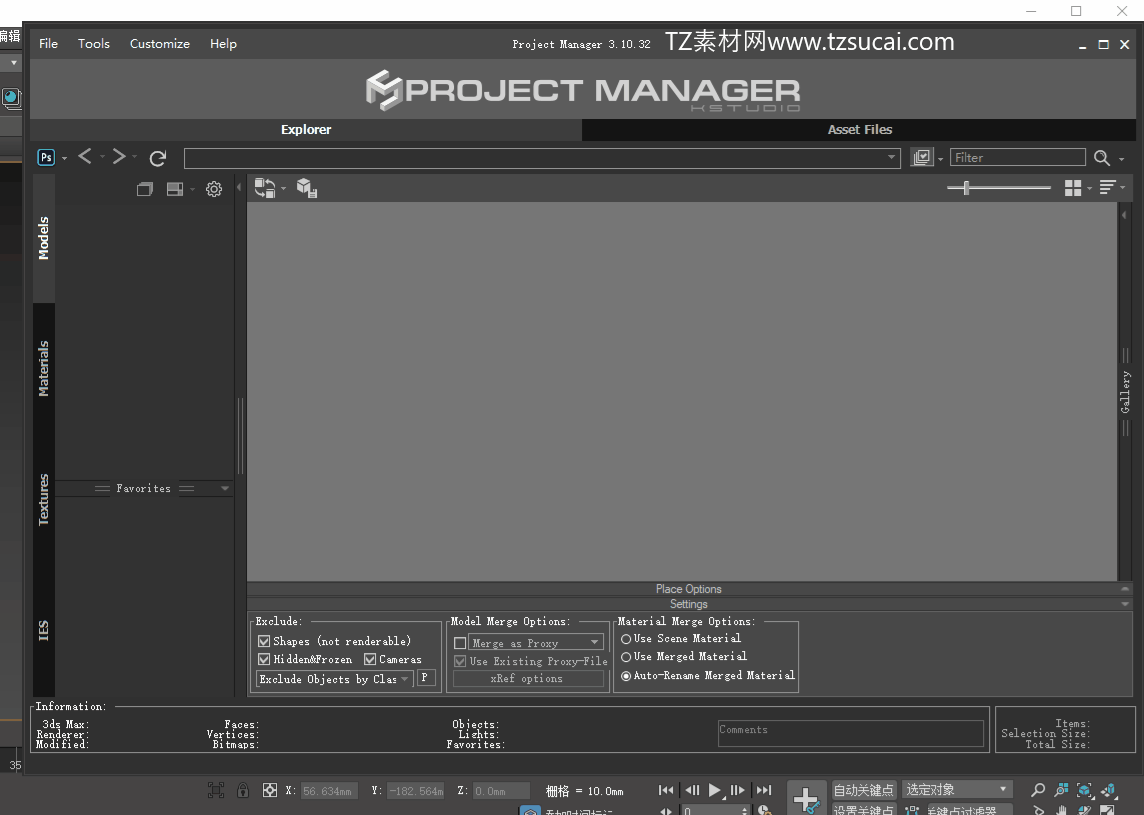
Task: Open folder panel gear settings
Action: click(x=214, y=189)
